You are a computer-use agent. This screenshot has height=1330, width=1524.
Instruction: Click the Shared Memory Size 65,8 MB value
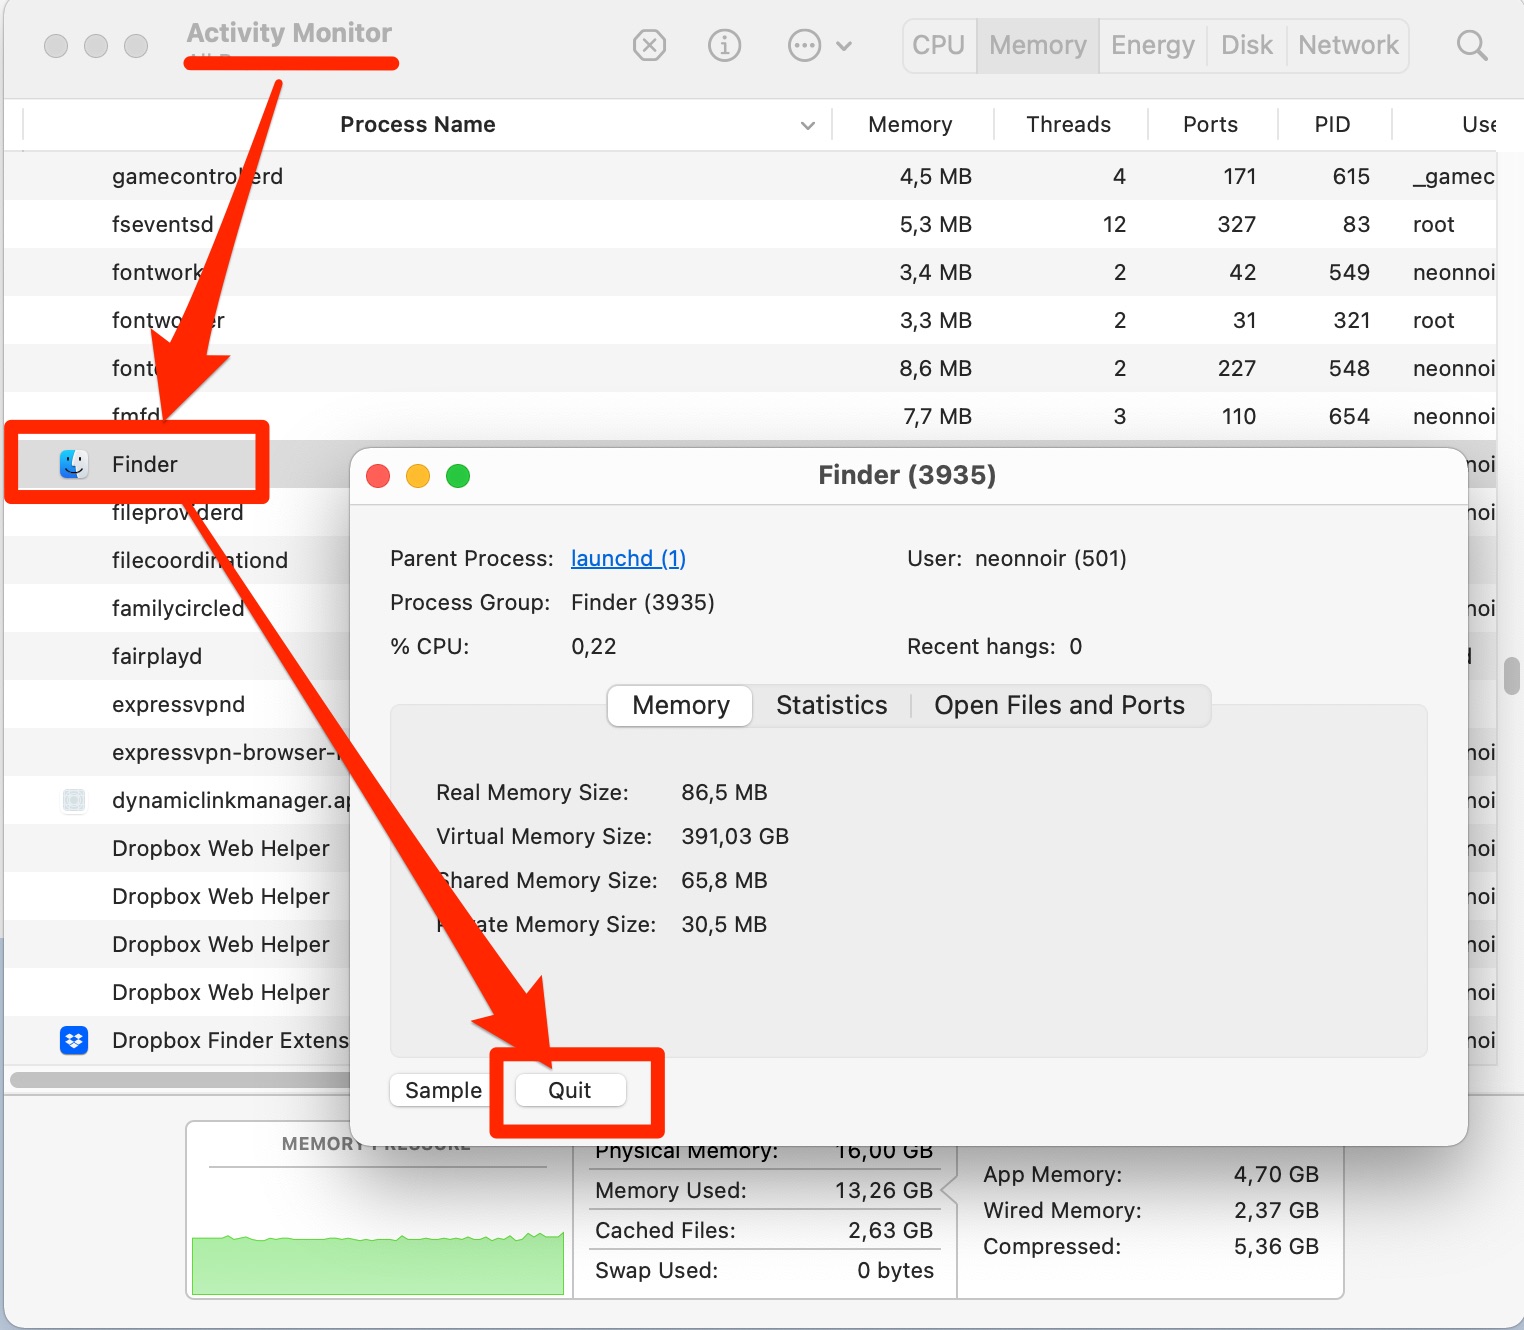724,880
